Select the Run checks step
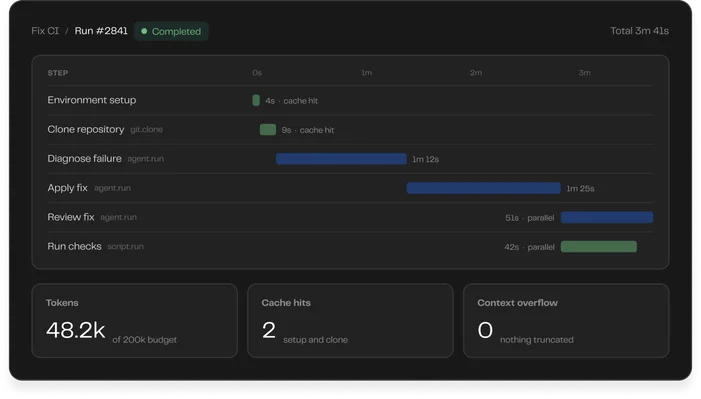This screenshot has width=701, height=399. [74, 246]
